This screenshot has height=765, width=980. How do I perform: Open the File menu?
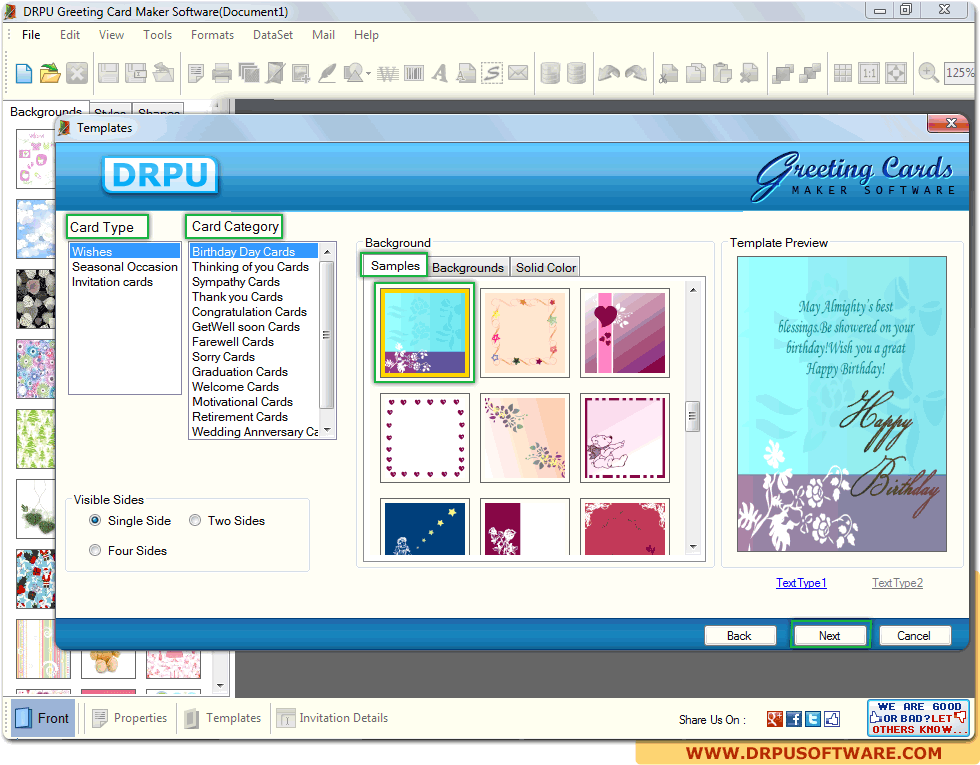pos(31,35)
